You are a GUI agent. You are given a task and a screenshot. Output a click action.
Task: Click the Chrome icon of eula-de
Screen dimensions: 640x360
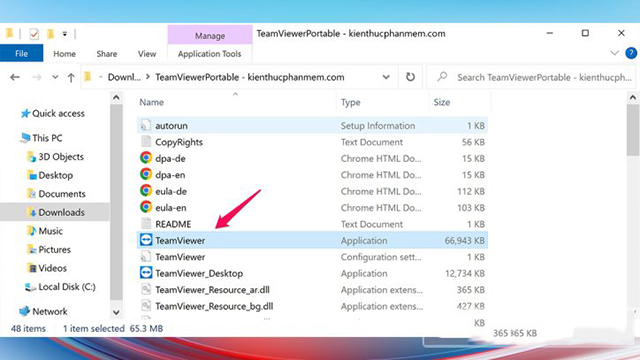tap(146, 191)
